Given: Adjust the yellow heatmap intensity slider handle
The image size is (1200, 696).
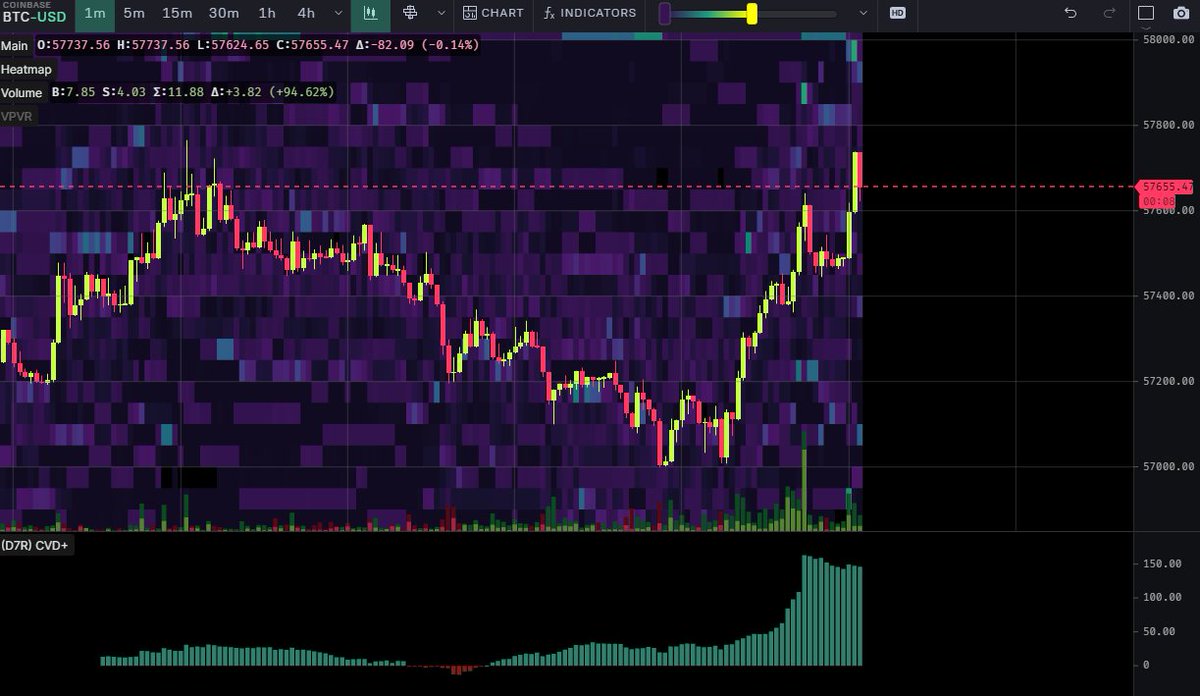Looking at the screenshot, I should [x=751, y=14].
